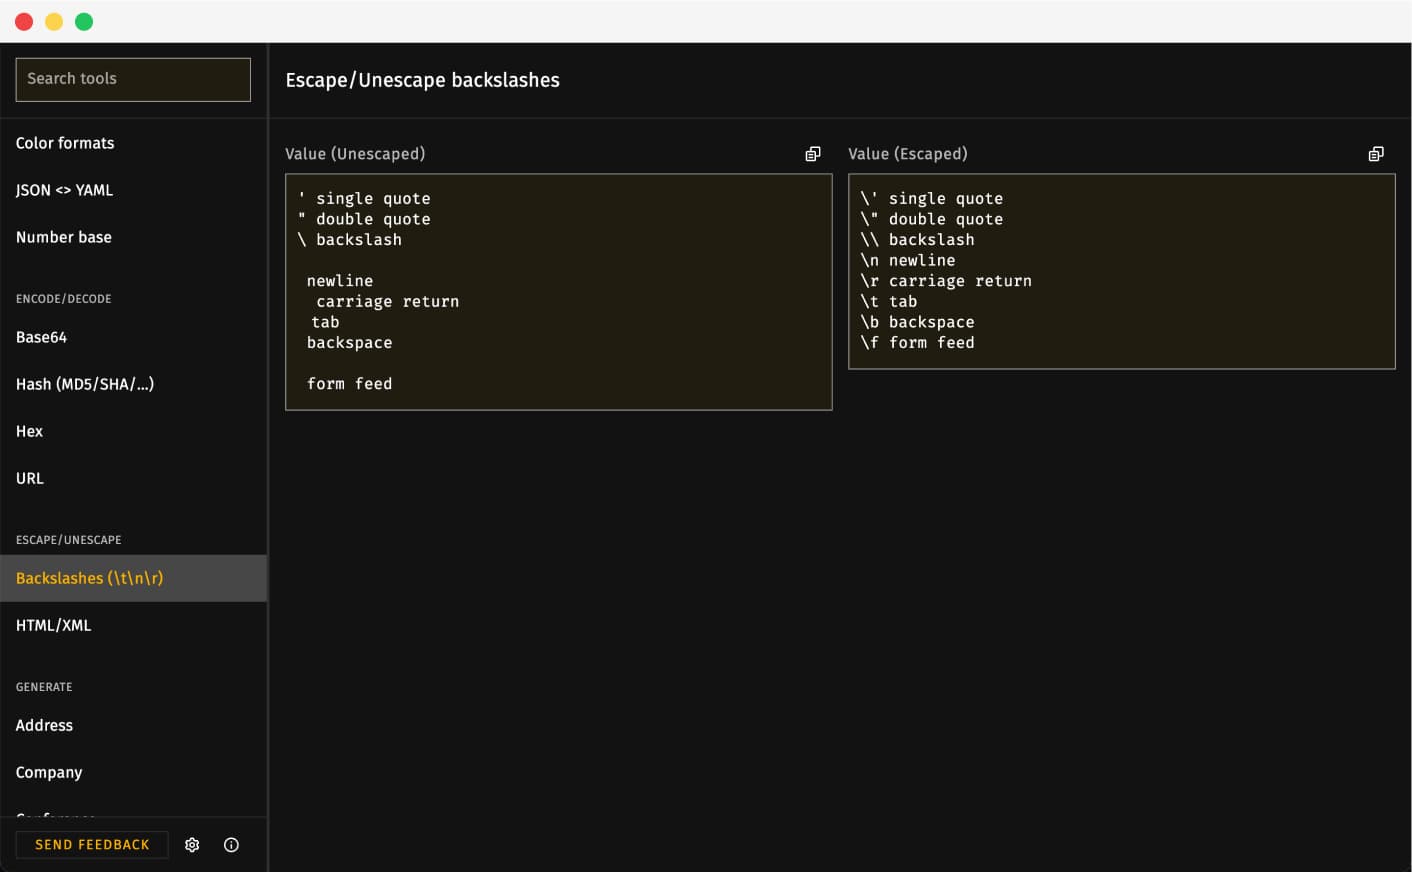Select Hash (MD5/SHA/...) tool
Image resolution: width=1412 pixels, height=872 pixels.
coord(133,384)
